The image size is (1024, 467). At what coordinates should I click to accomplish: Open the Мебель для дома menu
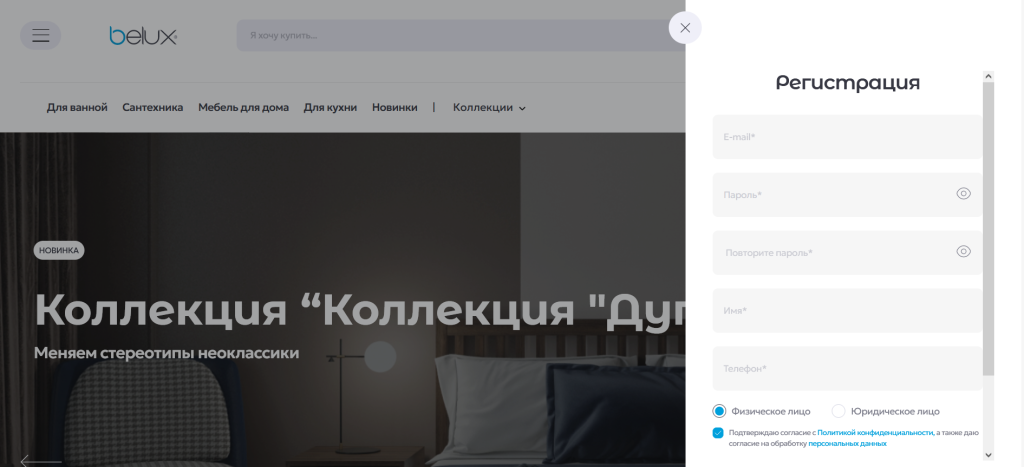(244, 108)
